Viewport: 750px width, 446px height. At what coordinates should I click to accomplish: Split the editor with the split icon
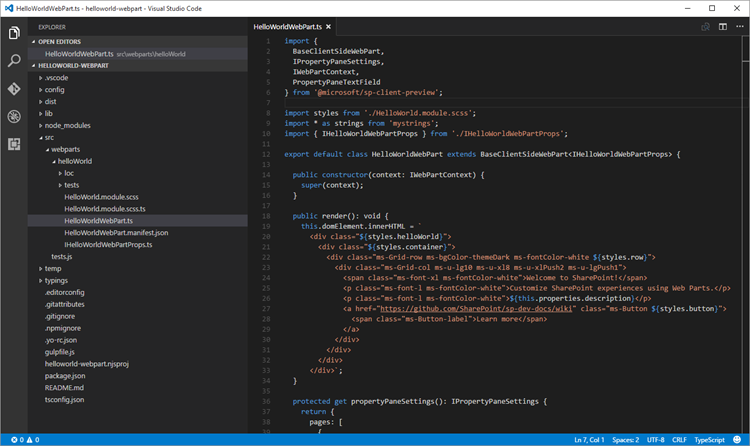723,27
